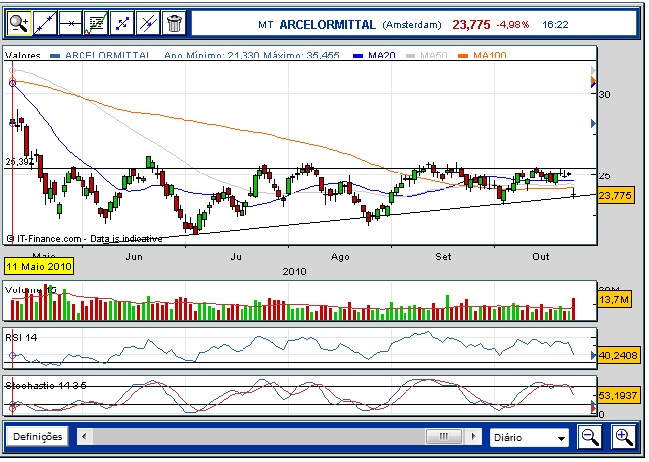Click the -4,98% change value
Screen dimensions: 649x462
513,25
